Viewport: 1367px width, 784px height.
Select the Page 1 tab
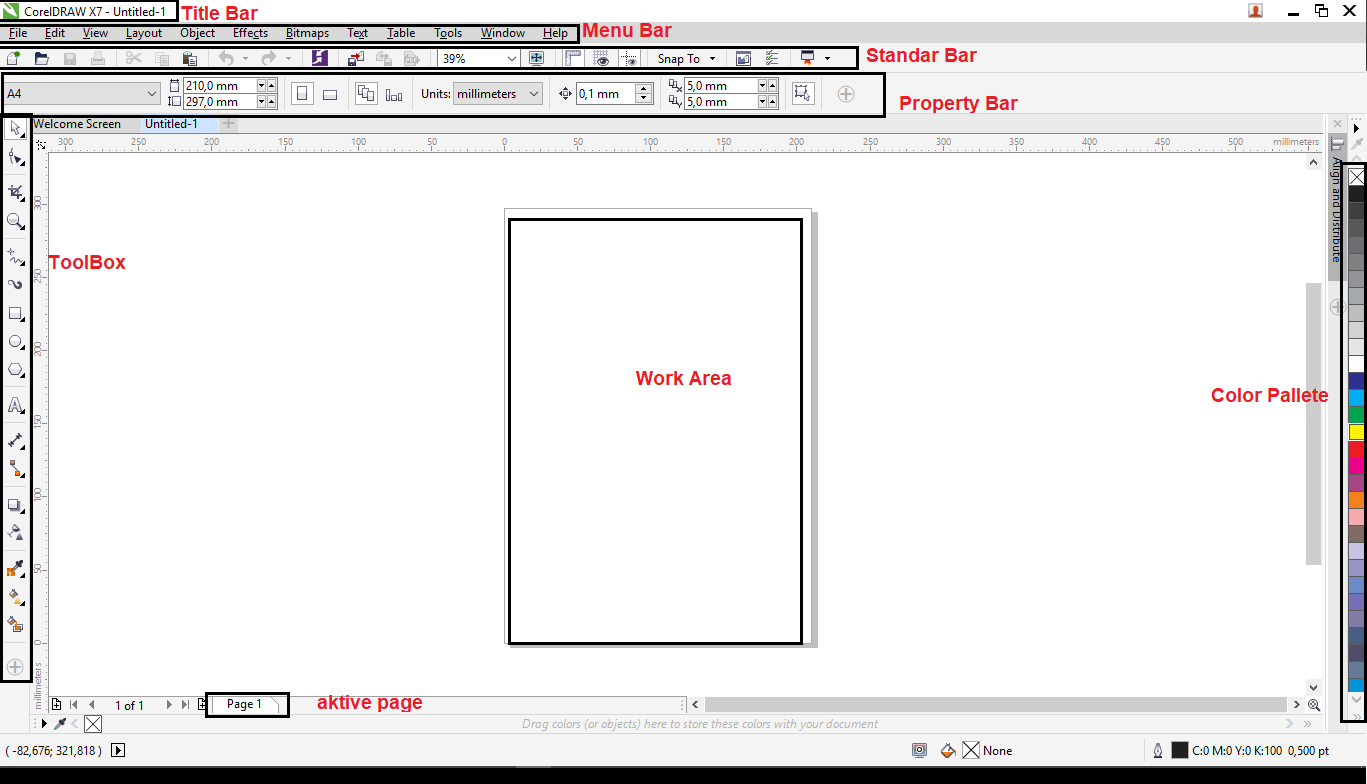click(x=244, y=704)
